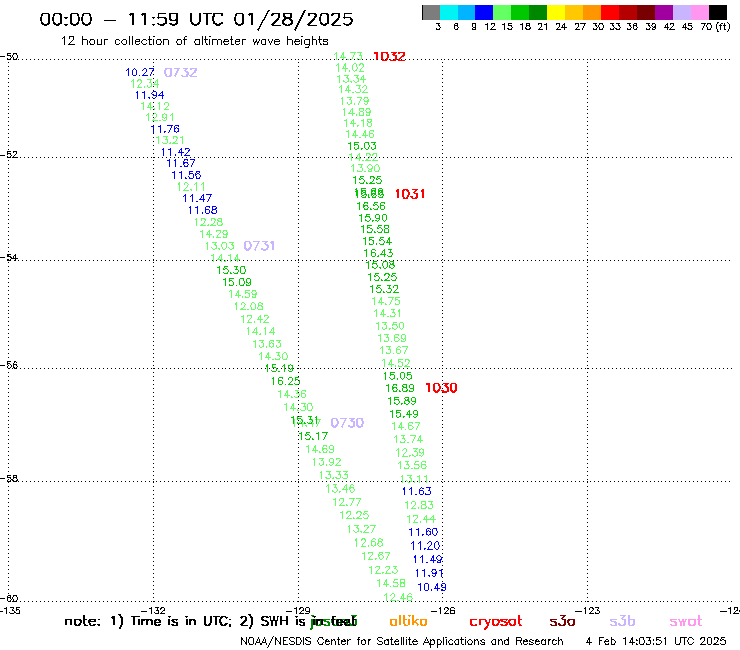
Task: Click the dark blue 12 ft legend swatch
Action: (484, 12)
